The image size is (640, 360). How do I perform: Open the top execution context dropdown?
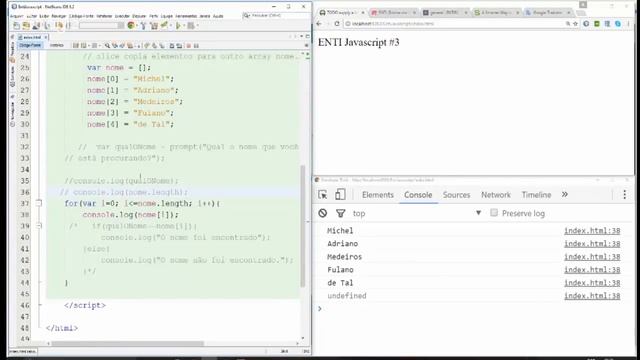click(417, 213)
